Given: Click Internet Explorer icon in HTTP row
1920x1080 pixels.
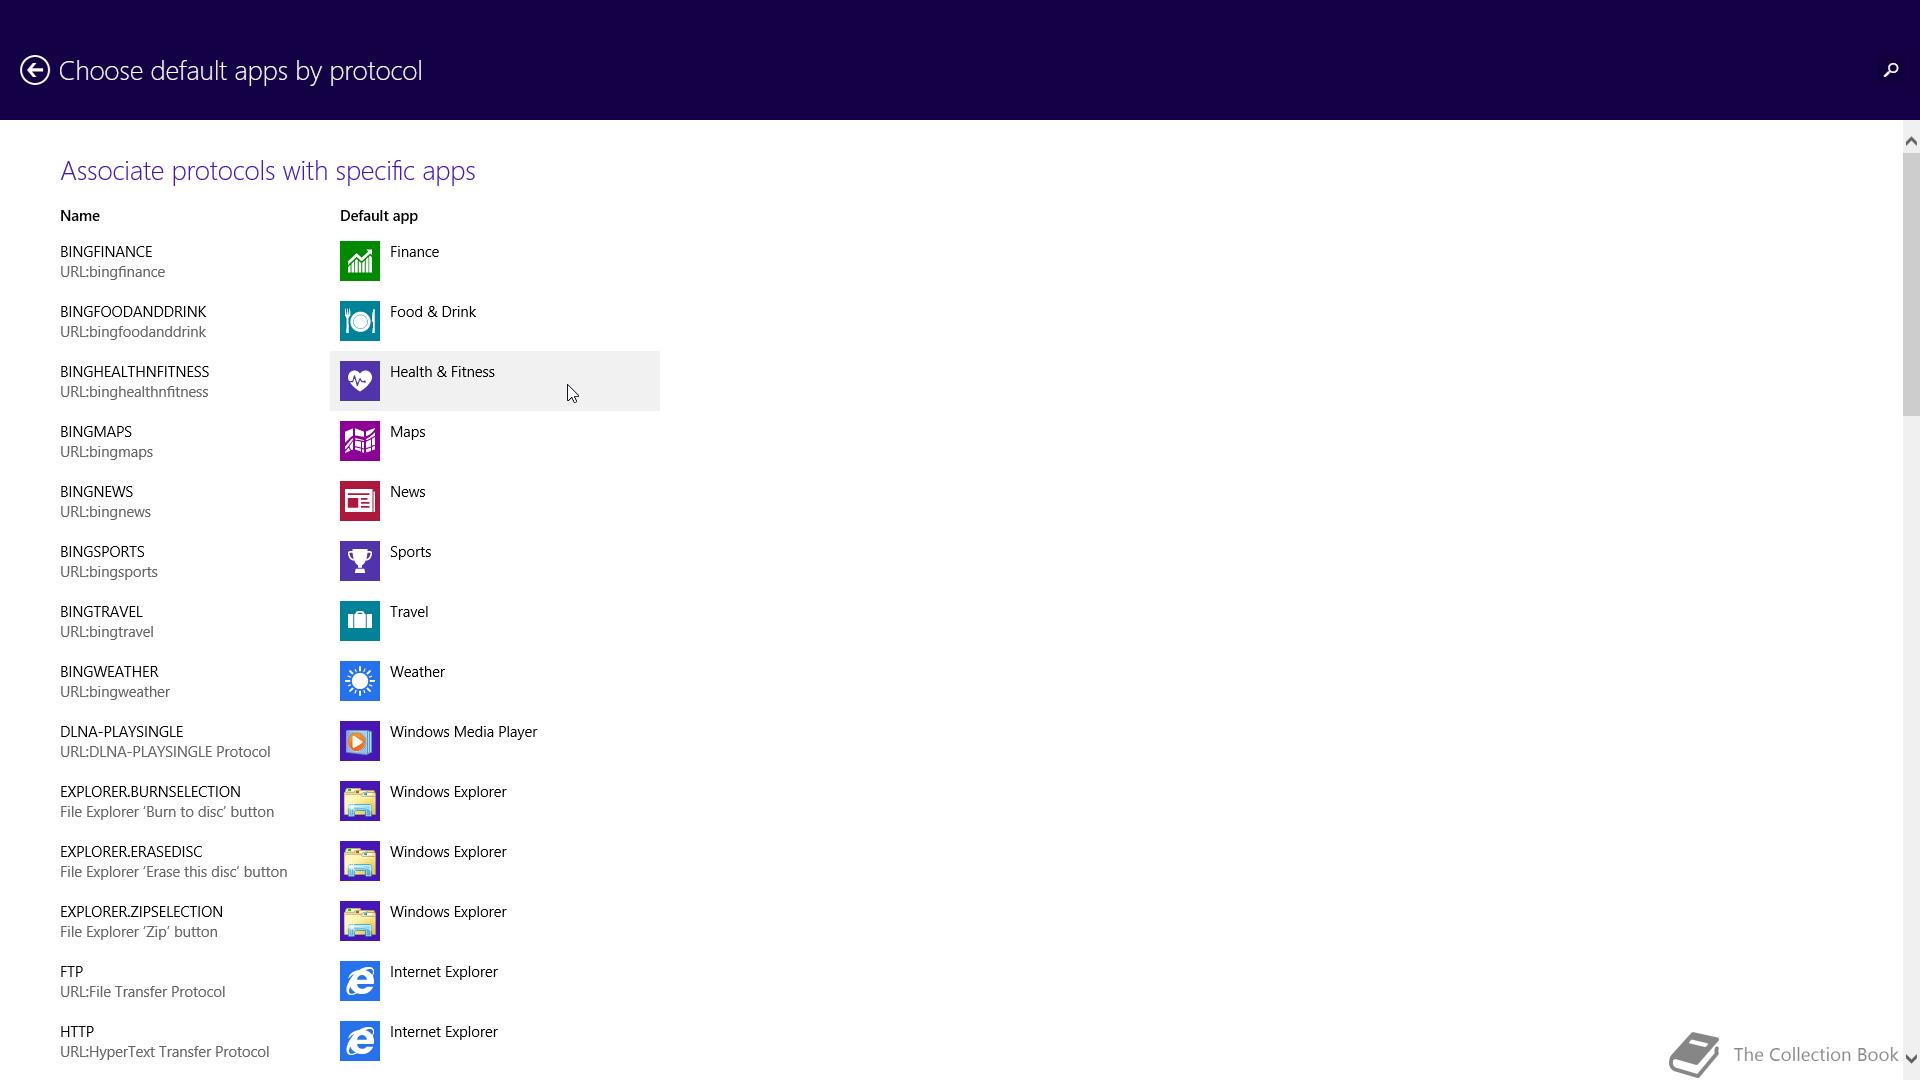Looking at the screenshot, I should click(360, 1041).
